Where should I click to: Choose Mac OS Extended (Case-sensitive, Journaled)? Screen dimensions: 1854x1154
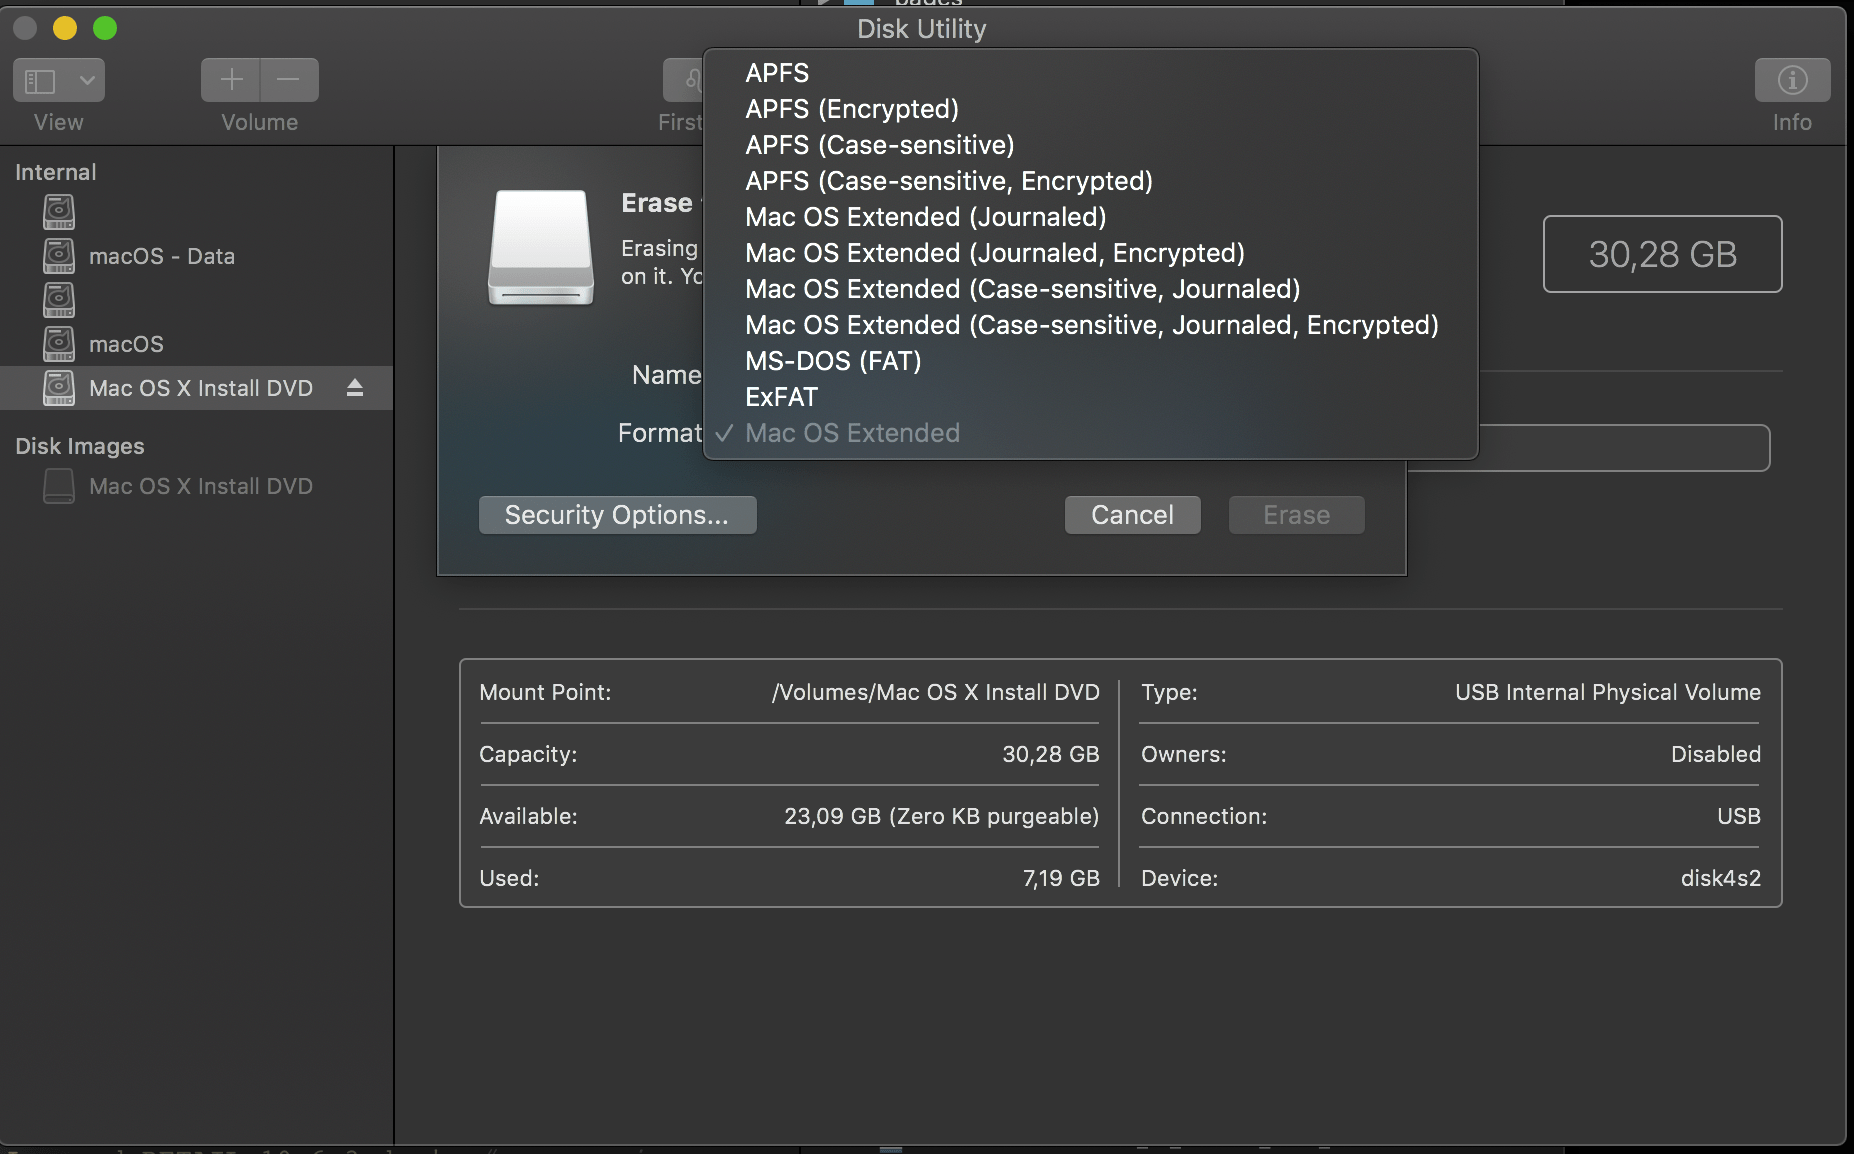[x=1090, y=289]
